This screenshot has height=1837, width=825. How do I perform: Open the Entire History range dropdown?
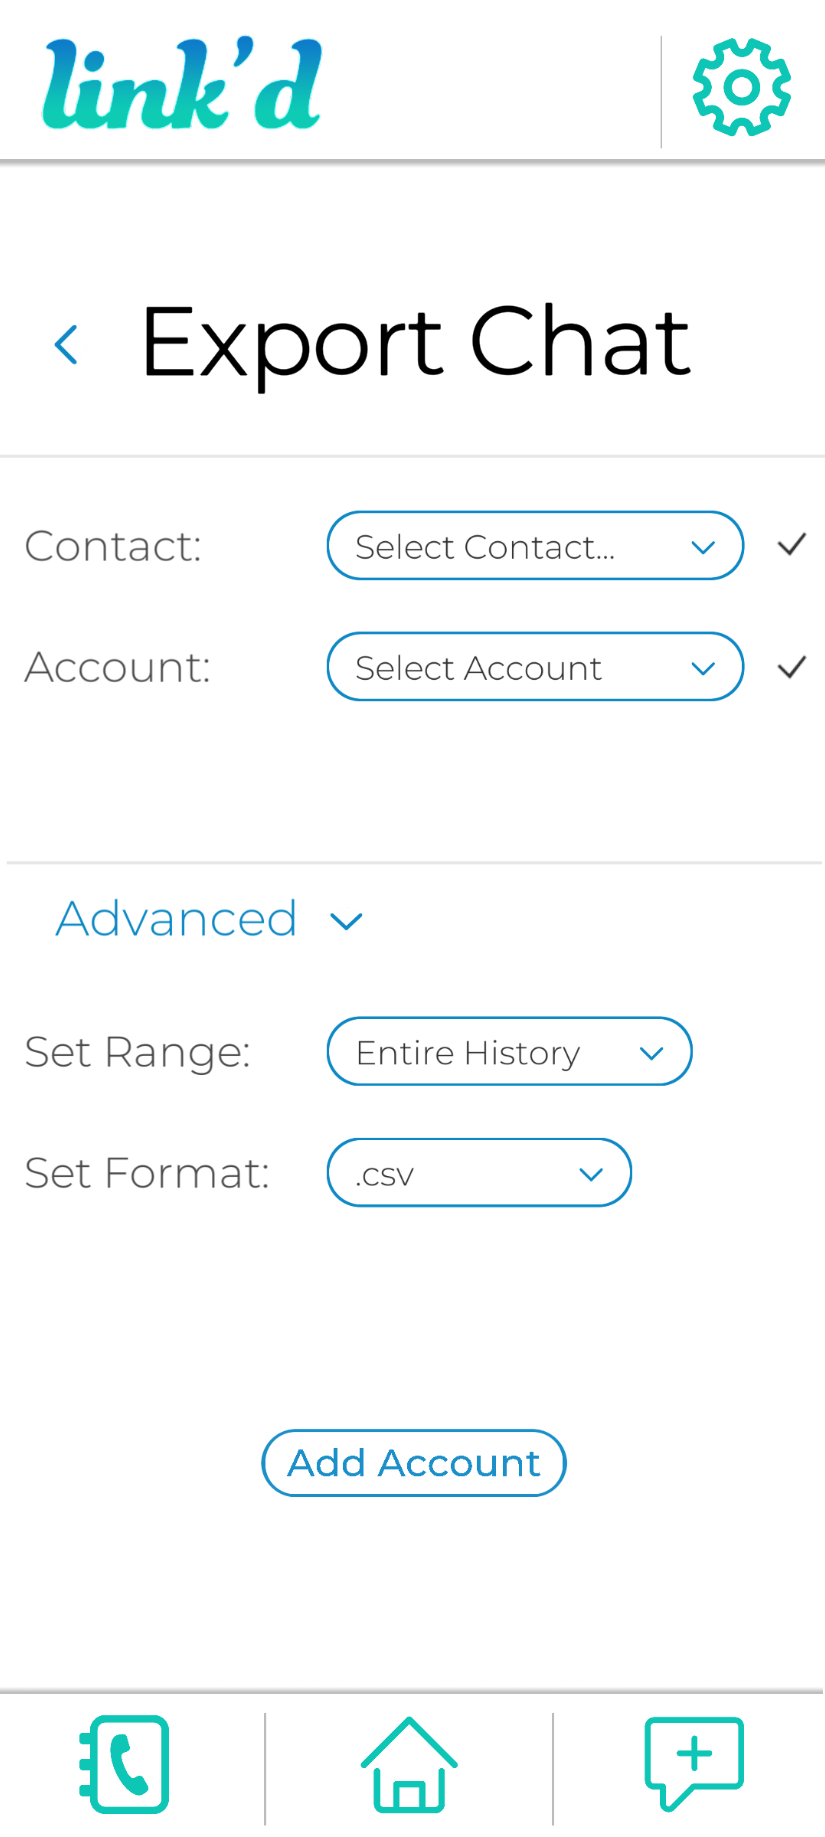tap(509, 1052)
